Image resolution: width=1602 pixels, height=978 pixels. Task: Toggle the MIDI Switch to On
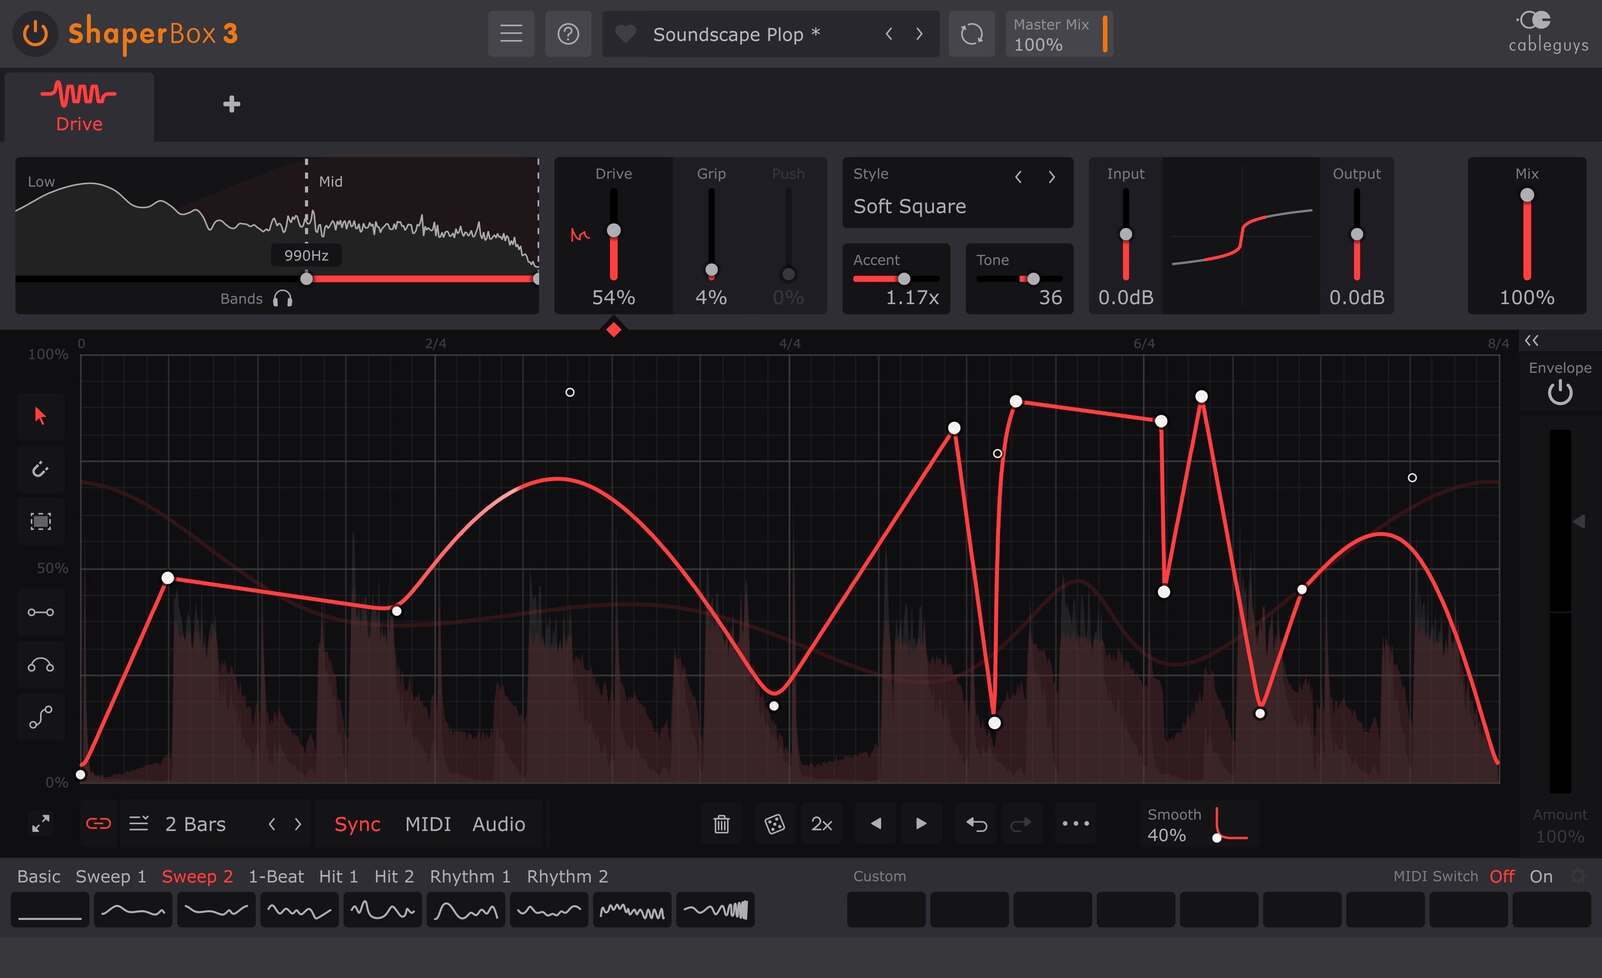(x=1541, y=876)
